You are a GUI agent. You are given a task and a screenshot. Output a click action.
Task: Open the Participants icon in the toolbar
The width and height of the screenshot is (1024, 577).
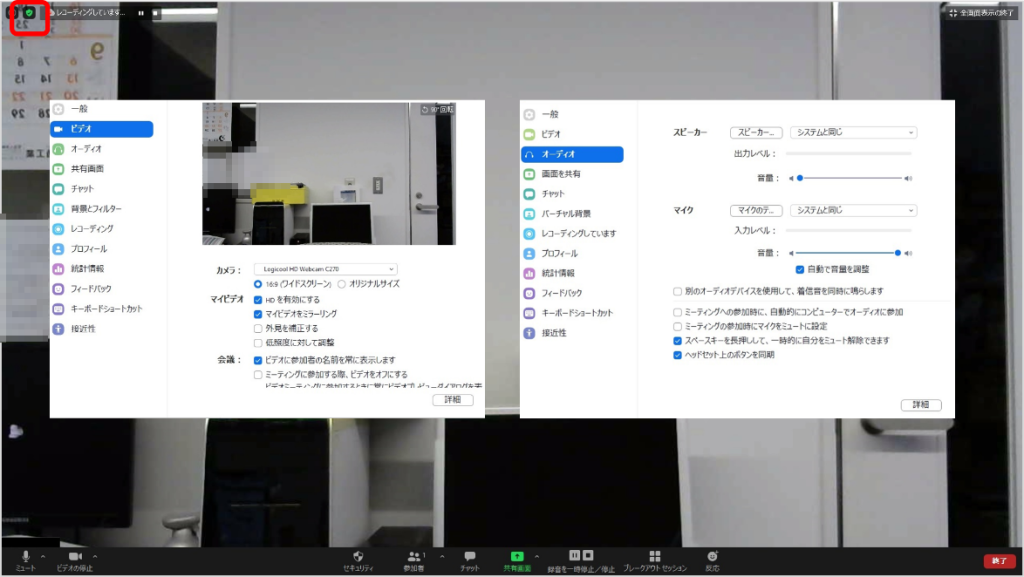point(414,556)
